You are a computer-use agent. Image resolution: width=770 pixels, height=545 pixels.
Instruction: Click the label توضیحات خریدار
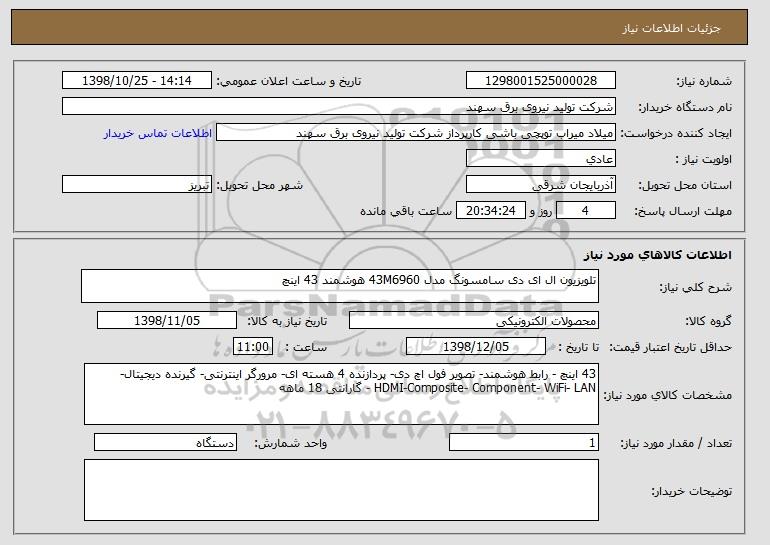[x=692, y=491]
